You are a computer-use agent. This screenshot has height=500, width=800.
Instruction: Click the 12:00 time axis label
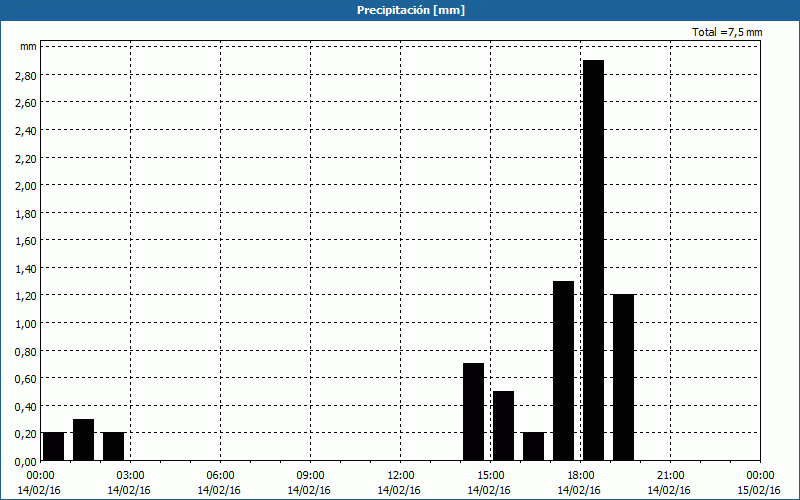[x=401, y=476]
